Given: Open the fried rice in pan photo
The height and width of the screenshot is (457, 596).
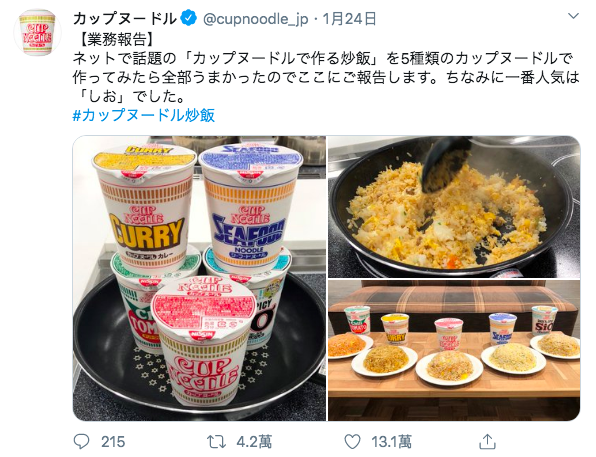Looking at the screenshot, I should (454, 207).
